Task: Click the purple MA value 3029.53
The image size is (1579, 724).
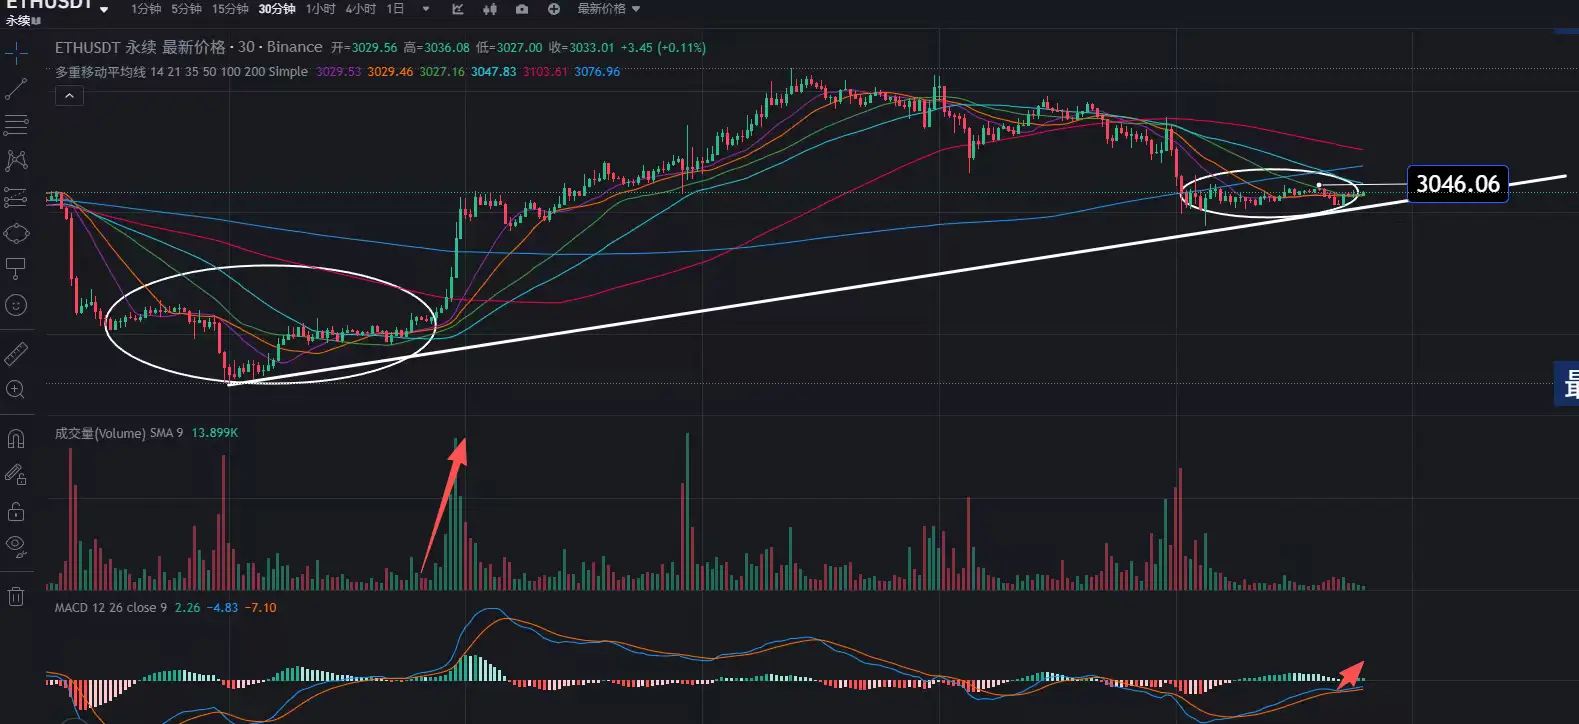Action: [339, 72]
